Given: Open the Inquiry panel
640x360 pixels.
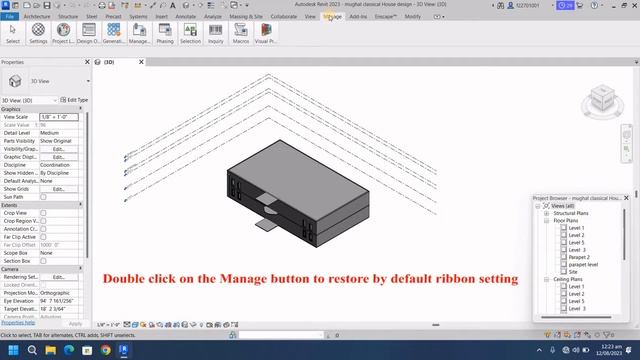Looking at the screenshot, I should point(216,33).
